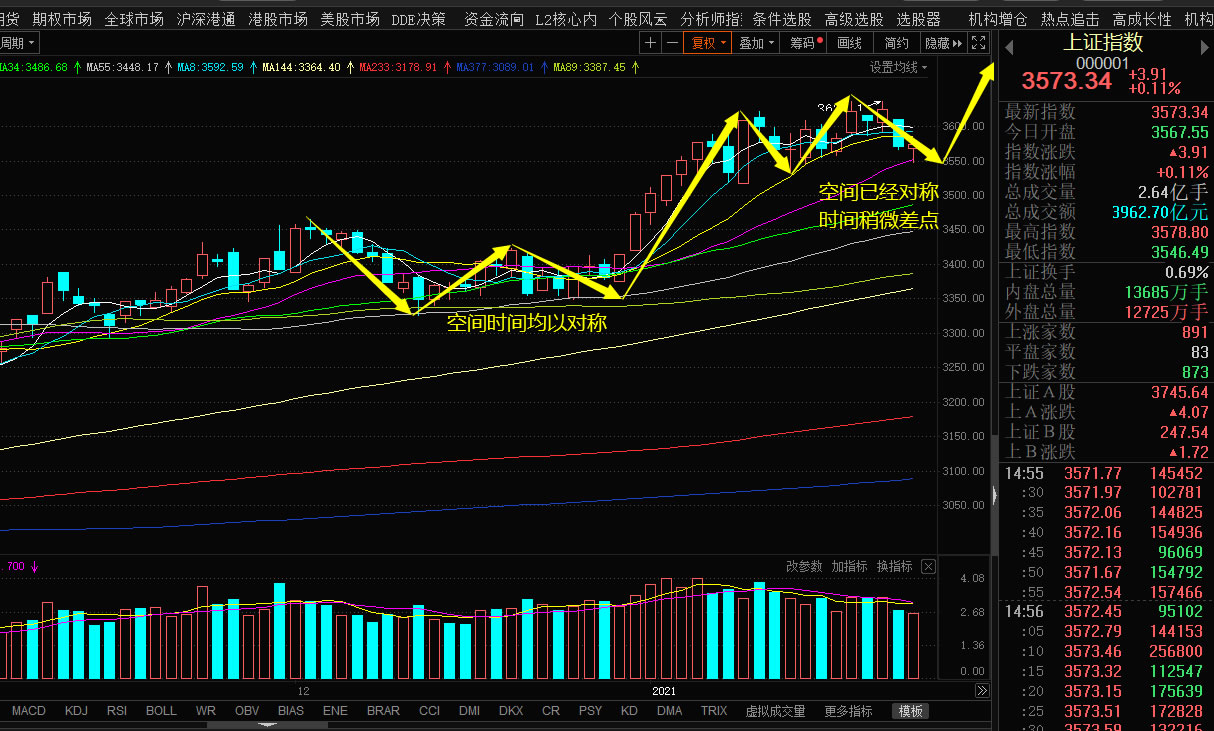Open the DDE决策 menu
This screenshot has width=1214, height=731.
click(419, 19)
